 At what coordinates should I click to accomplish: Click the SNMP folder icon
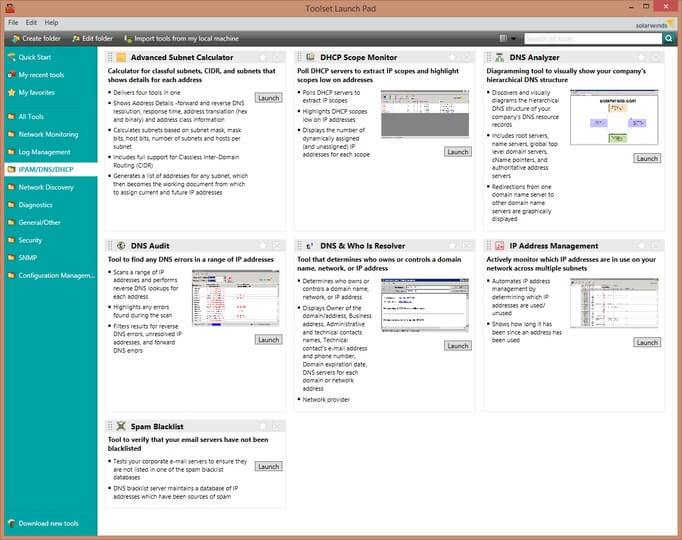click(x=12, y=257)
